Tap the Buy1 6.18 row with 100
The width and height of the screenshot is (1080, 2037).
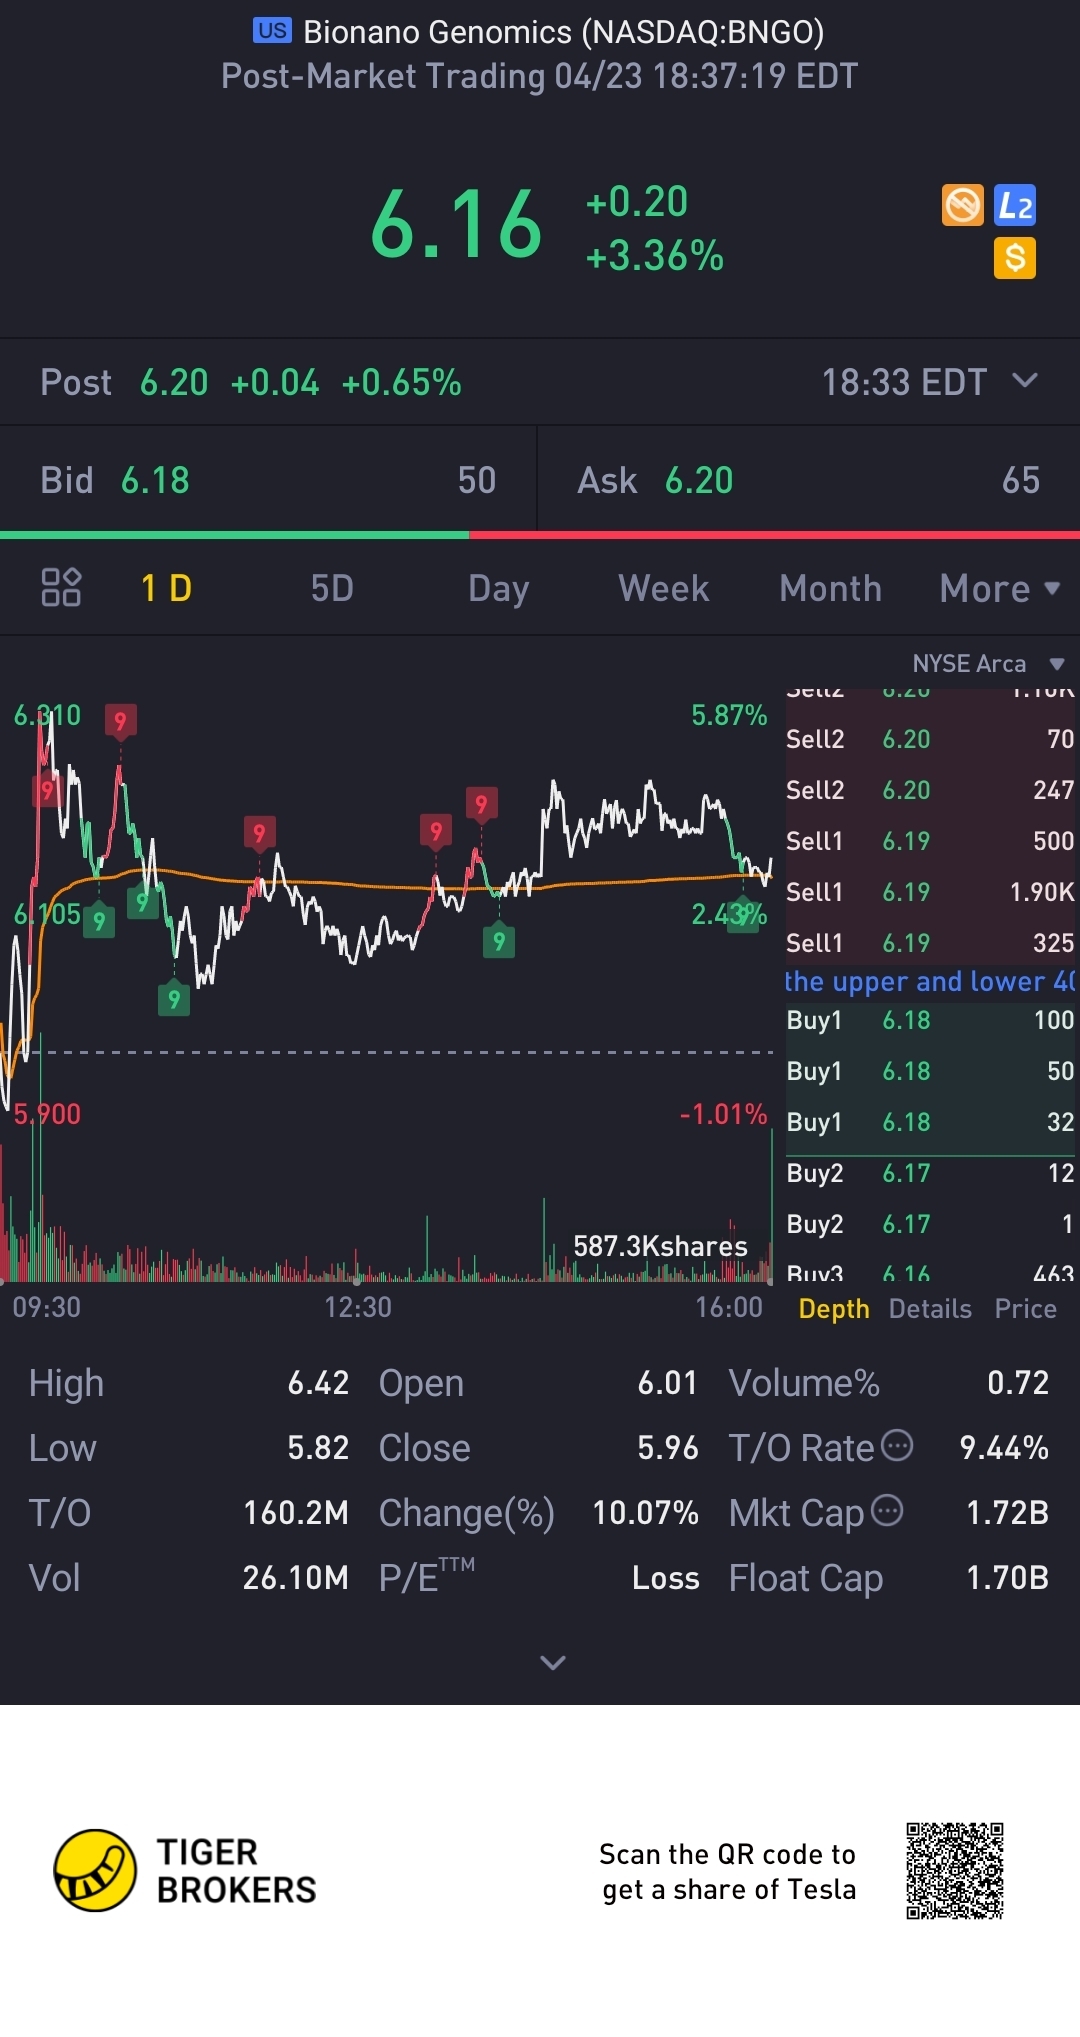pyautogui.click(x=930, y=1020)
